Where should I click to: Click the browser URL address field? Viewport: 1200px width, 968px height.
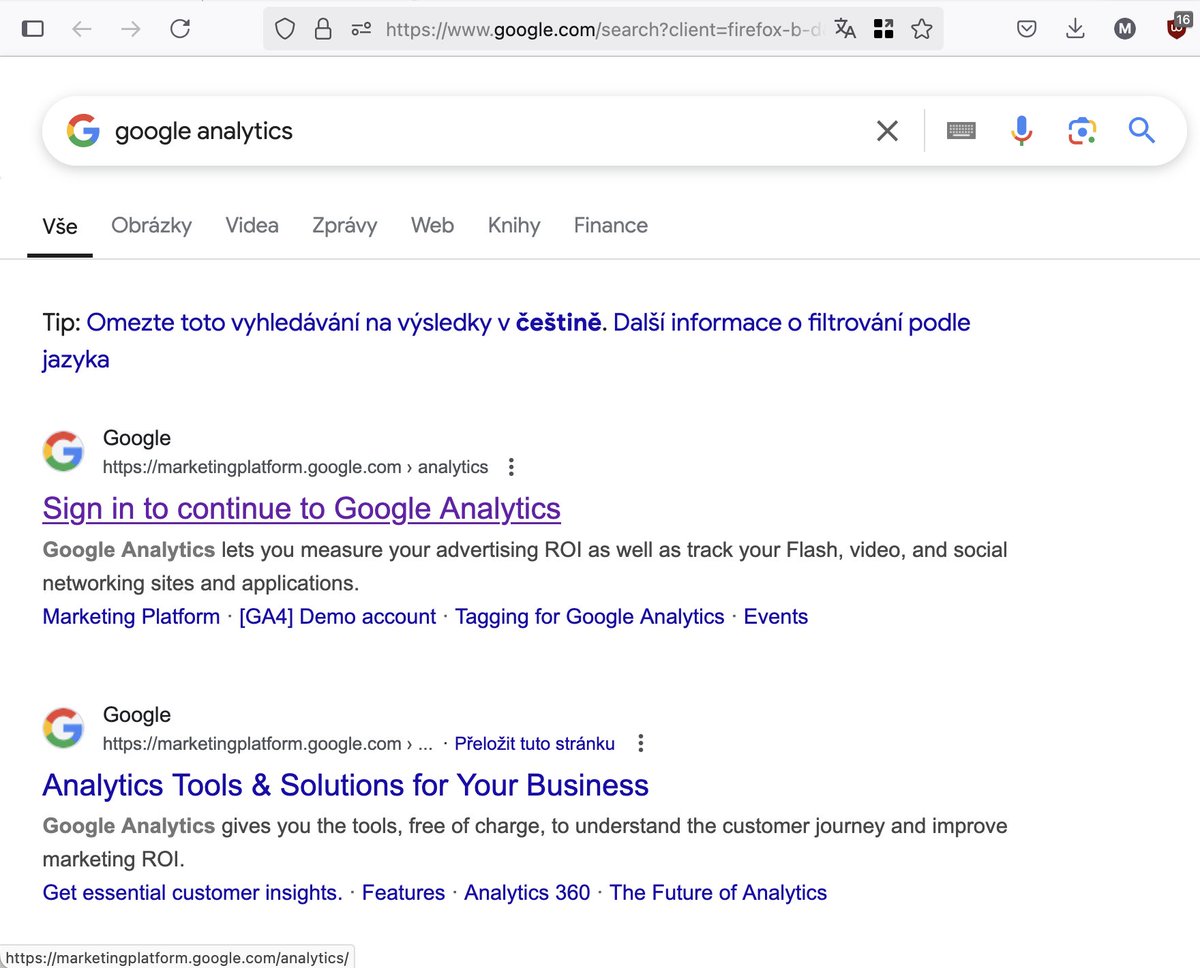603,29
